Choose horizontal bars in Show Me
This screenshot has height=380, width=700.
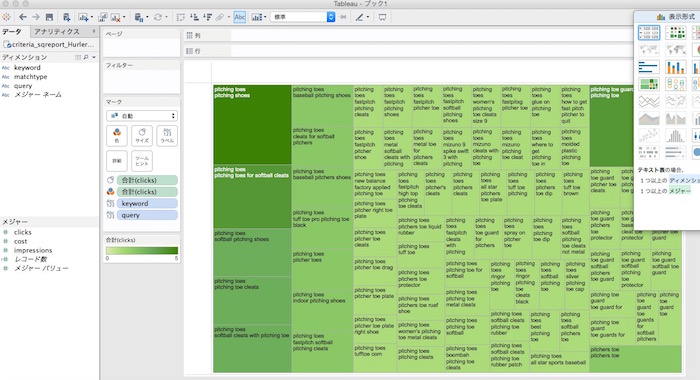pos(649,67)
